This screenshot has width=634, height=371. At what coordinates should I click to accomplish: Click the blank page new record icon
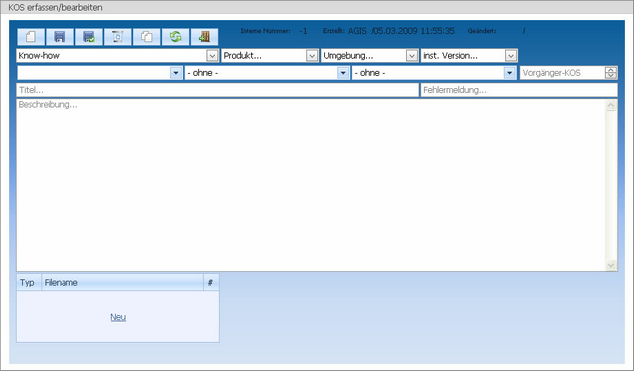(31, 37)
